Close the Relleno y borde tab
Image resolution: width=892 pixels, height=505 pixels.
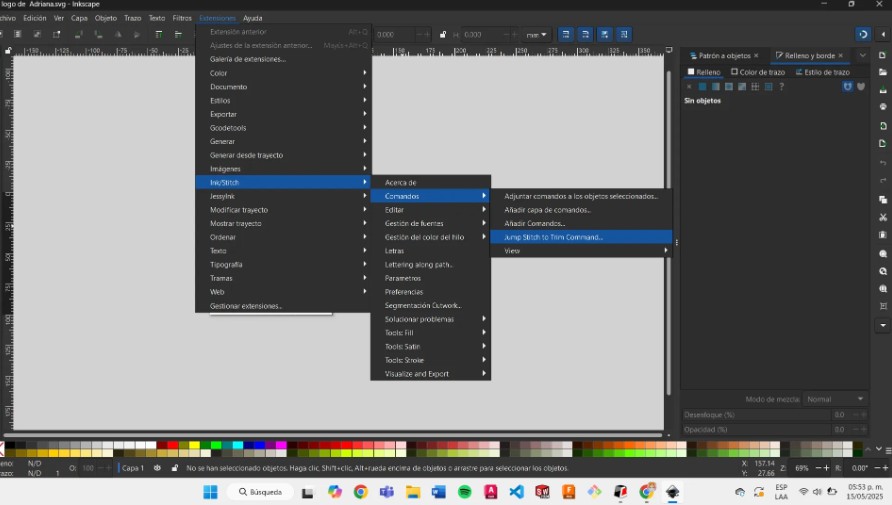[x=840, y=56]
